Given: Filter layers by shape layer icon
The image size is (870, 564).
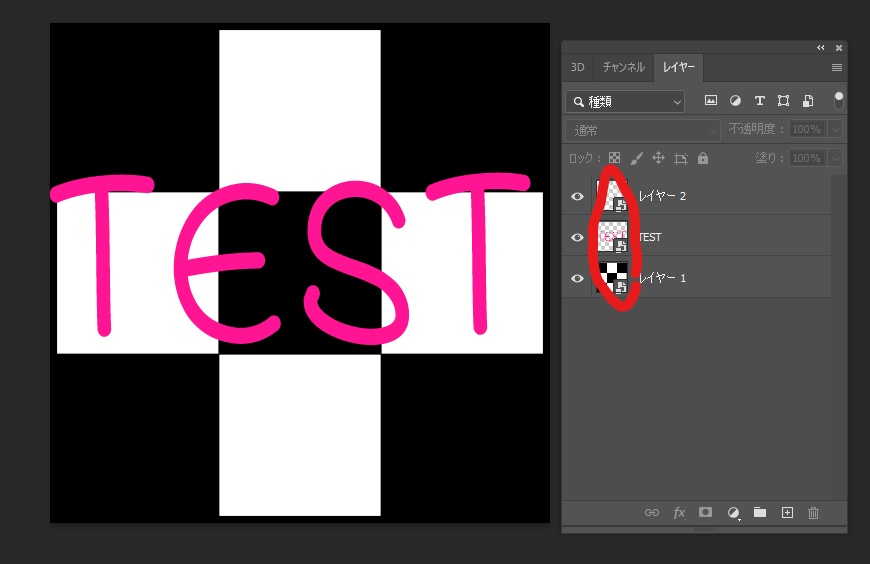Looking at the screenshot, I should point(783,100).
